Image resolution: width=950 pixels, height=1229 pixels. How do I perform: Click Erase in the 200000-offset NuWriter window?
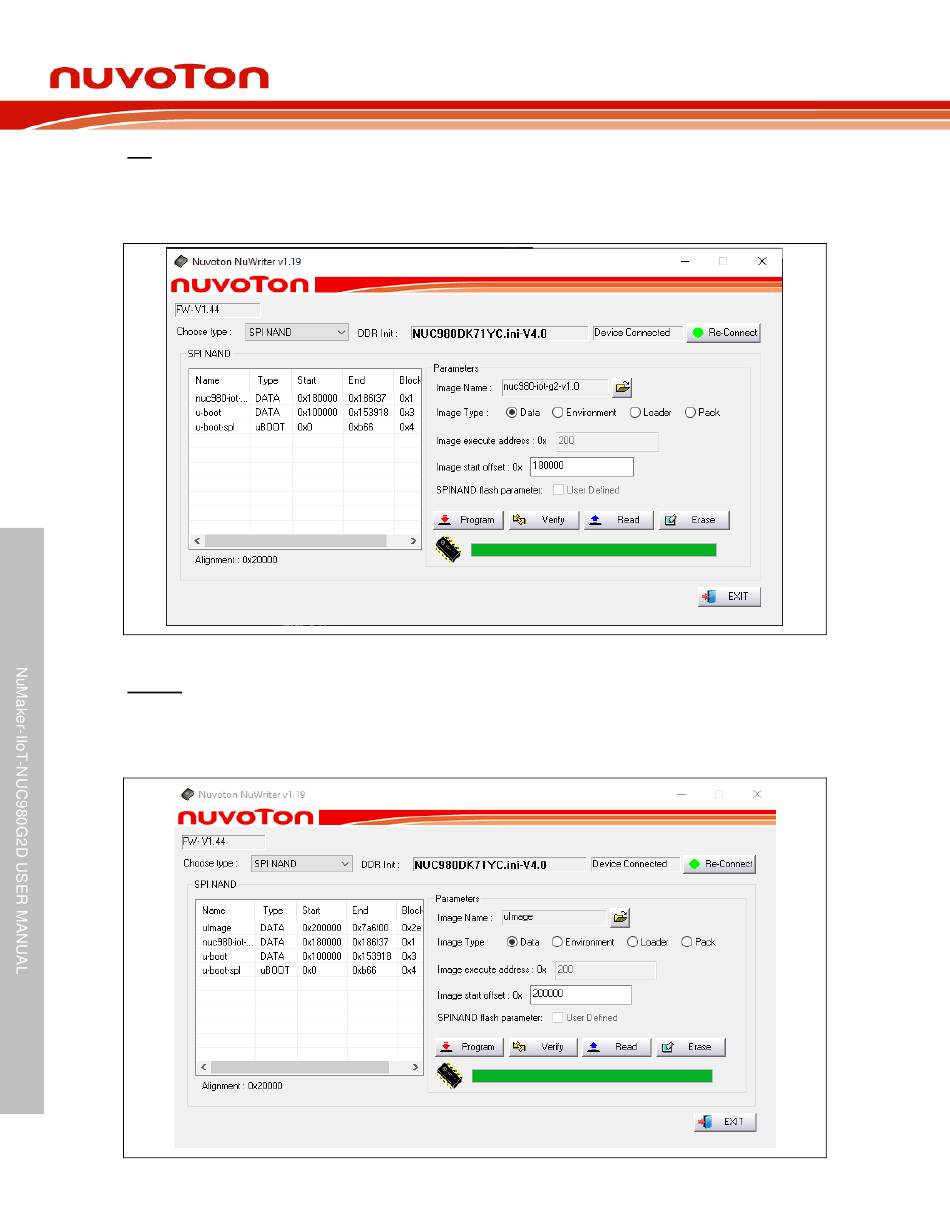coord(691,1047)
